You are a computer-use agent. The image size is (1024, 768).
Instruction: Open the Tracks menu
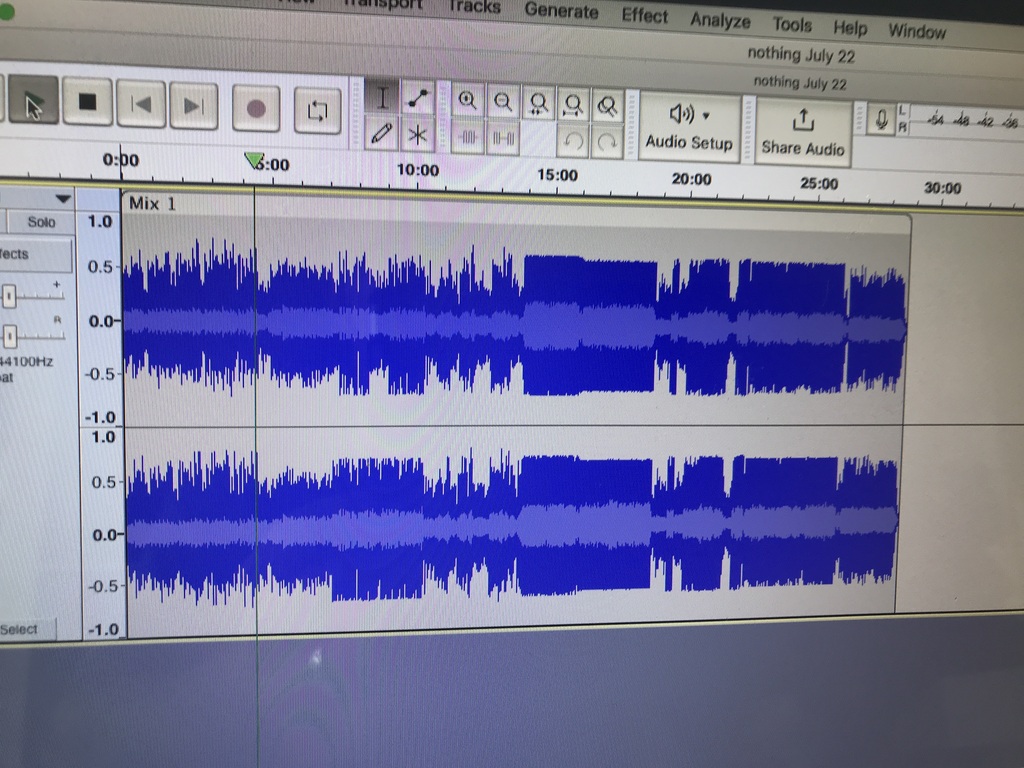tap(474, 7)
